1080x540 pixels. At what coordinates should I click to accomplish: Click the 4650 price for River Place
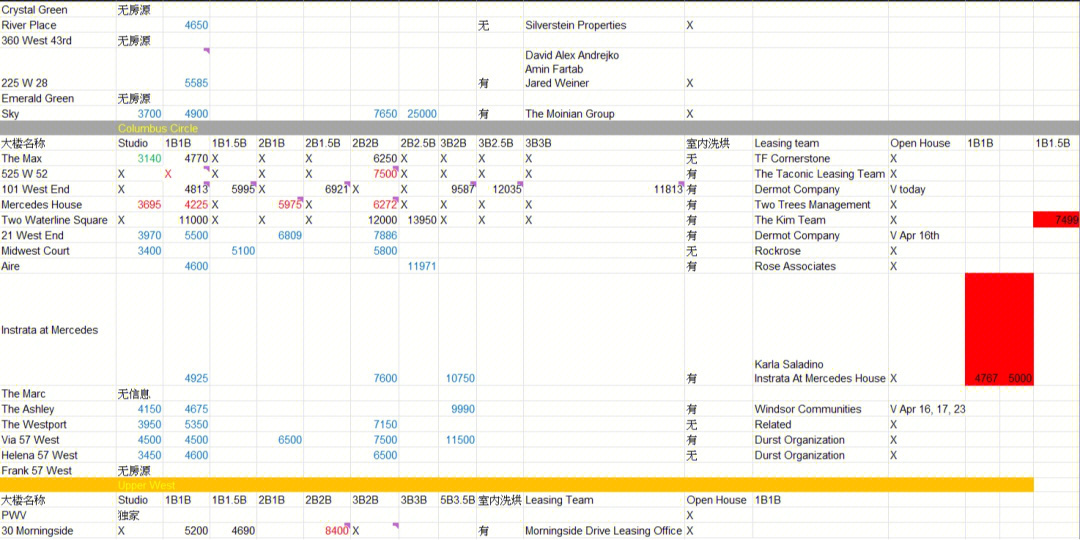[196, 25]
